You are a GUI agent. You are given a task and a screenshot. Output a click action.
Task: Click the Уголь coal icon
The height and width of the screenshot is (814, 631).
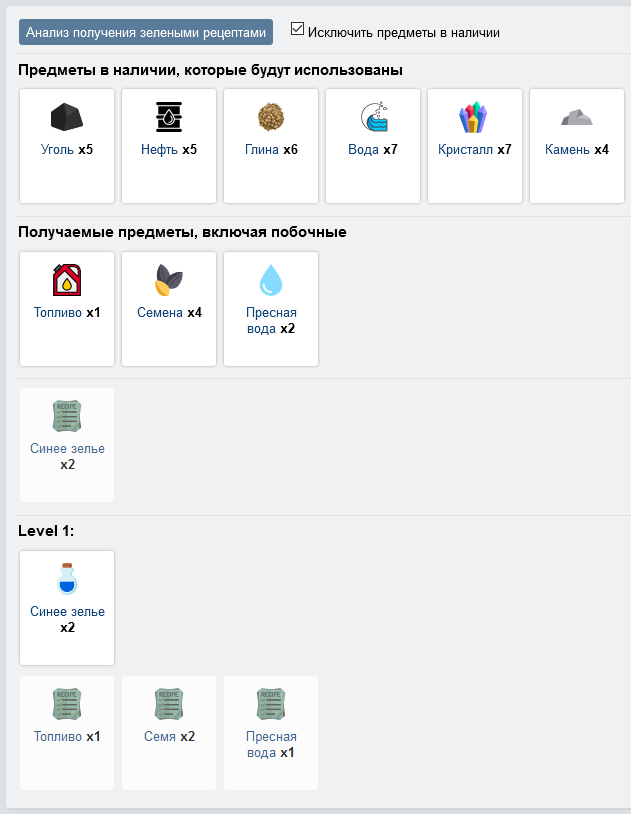(x=67, y=117)
